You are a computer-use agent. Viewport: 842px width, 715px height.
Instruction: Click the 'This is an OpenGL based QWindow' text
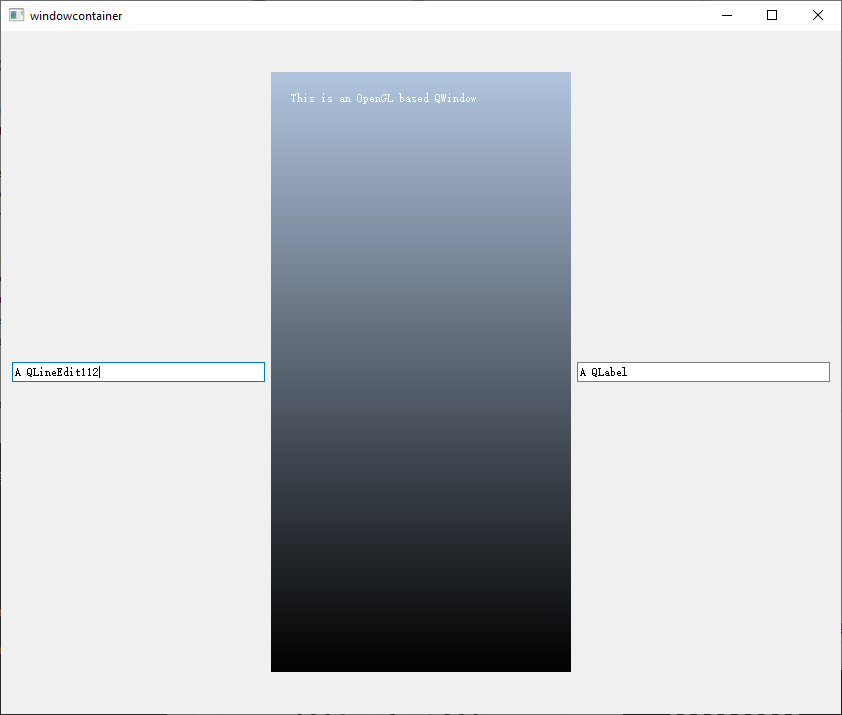(x=383, y=98)
